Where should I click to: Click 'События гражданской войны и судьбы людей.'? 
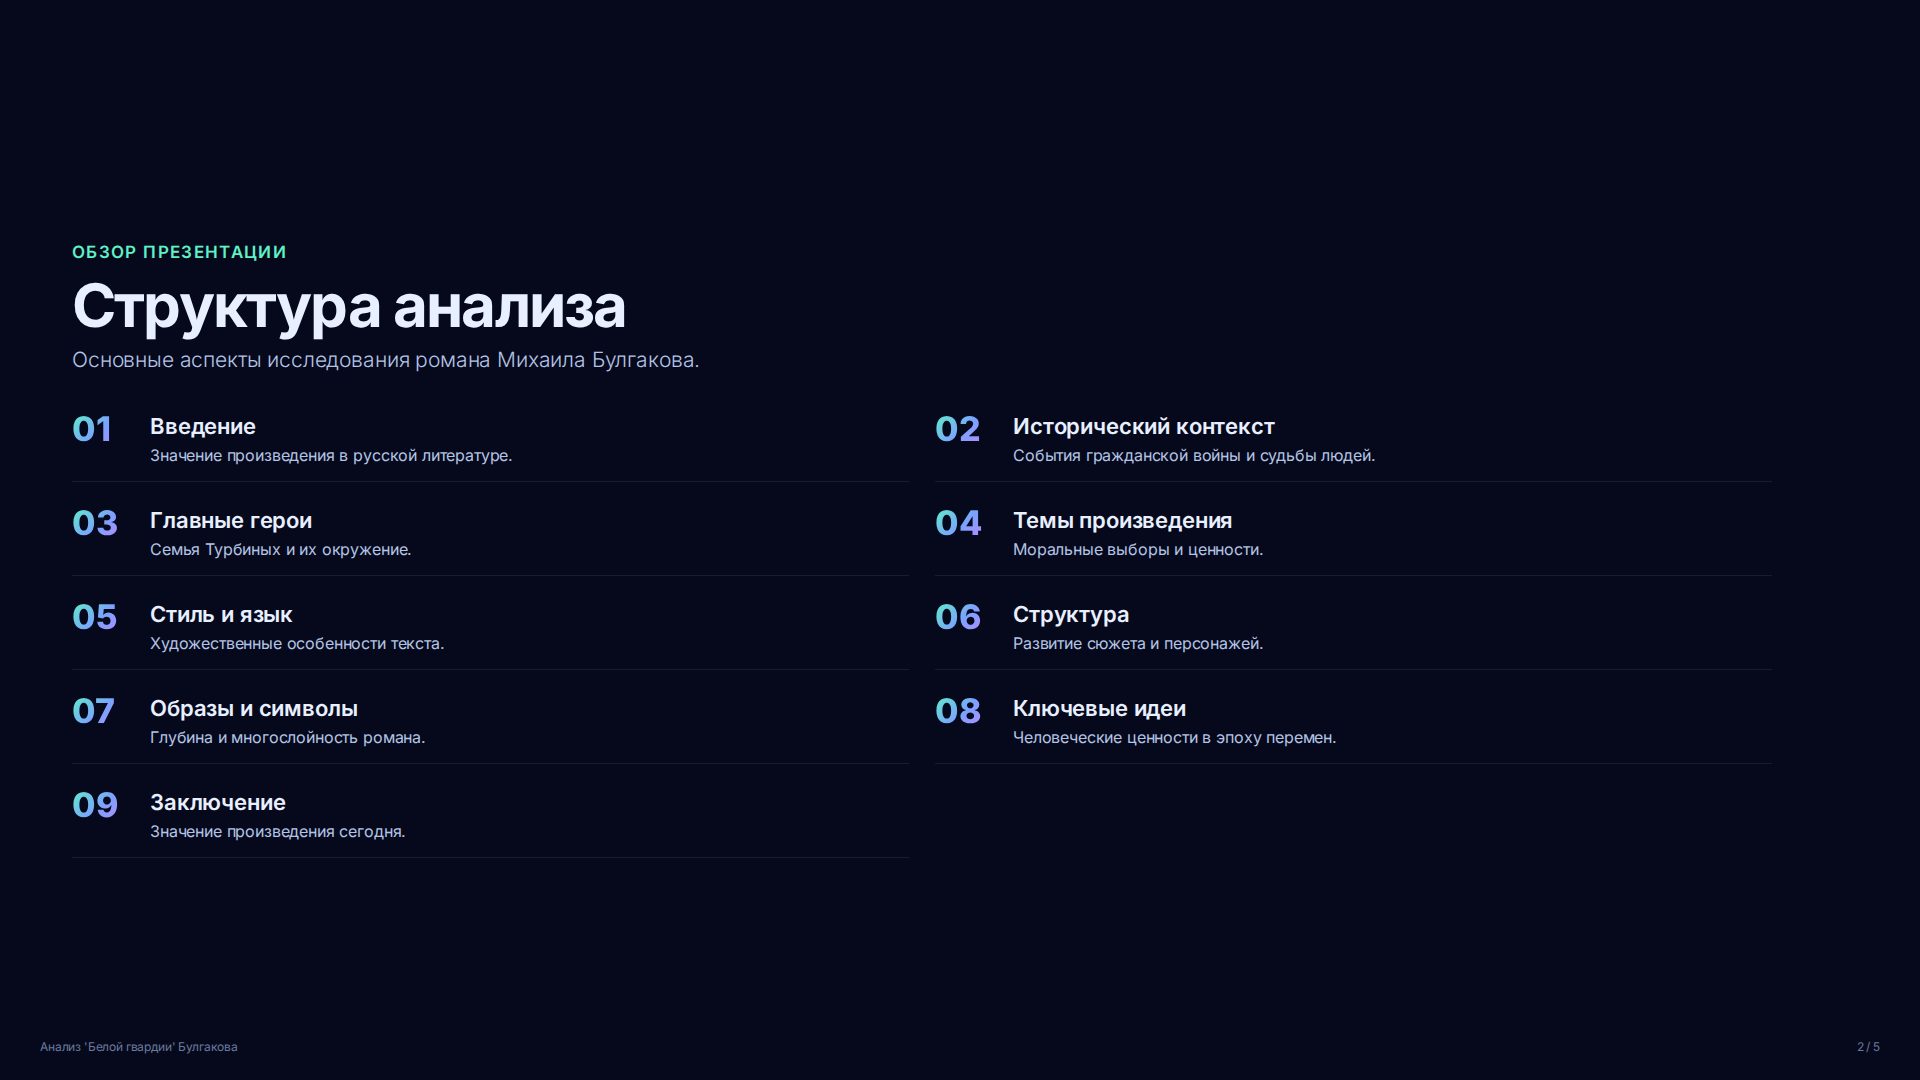(x=1194, y=456)
